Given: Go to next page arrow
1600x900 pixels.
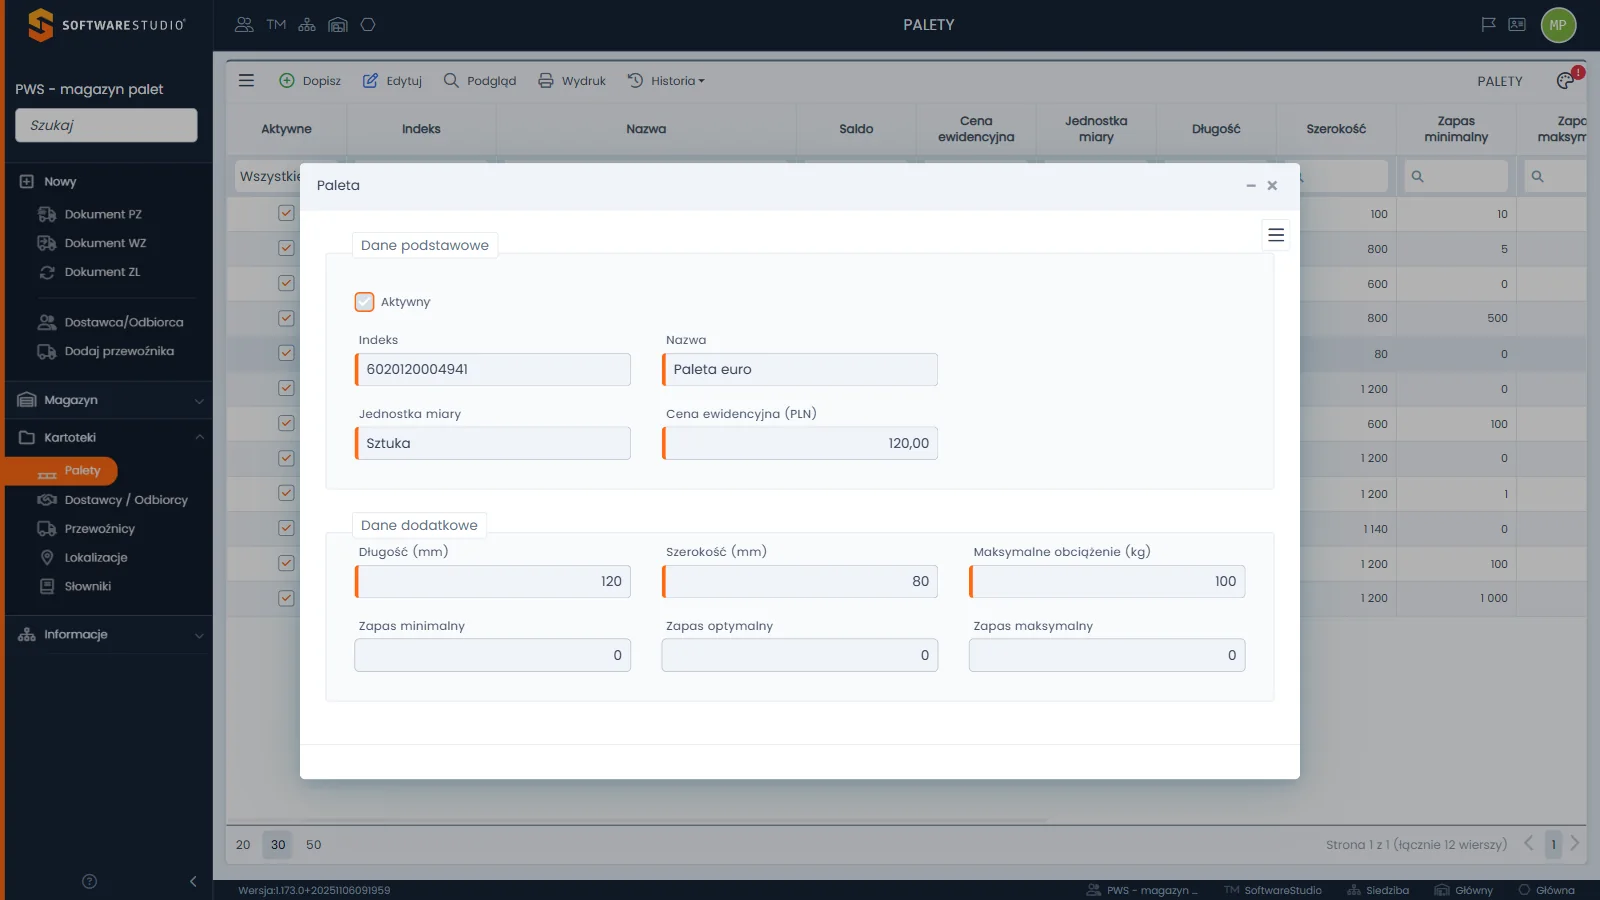Looking at the screenshot, I should pos(1575,844).
